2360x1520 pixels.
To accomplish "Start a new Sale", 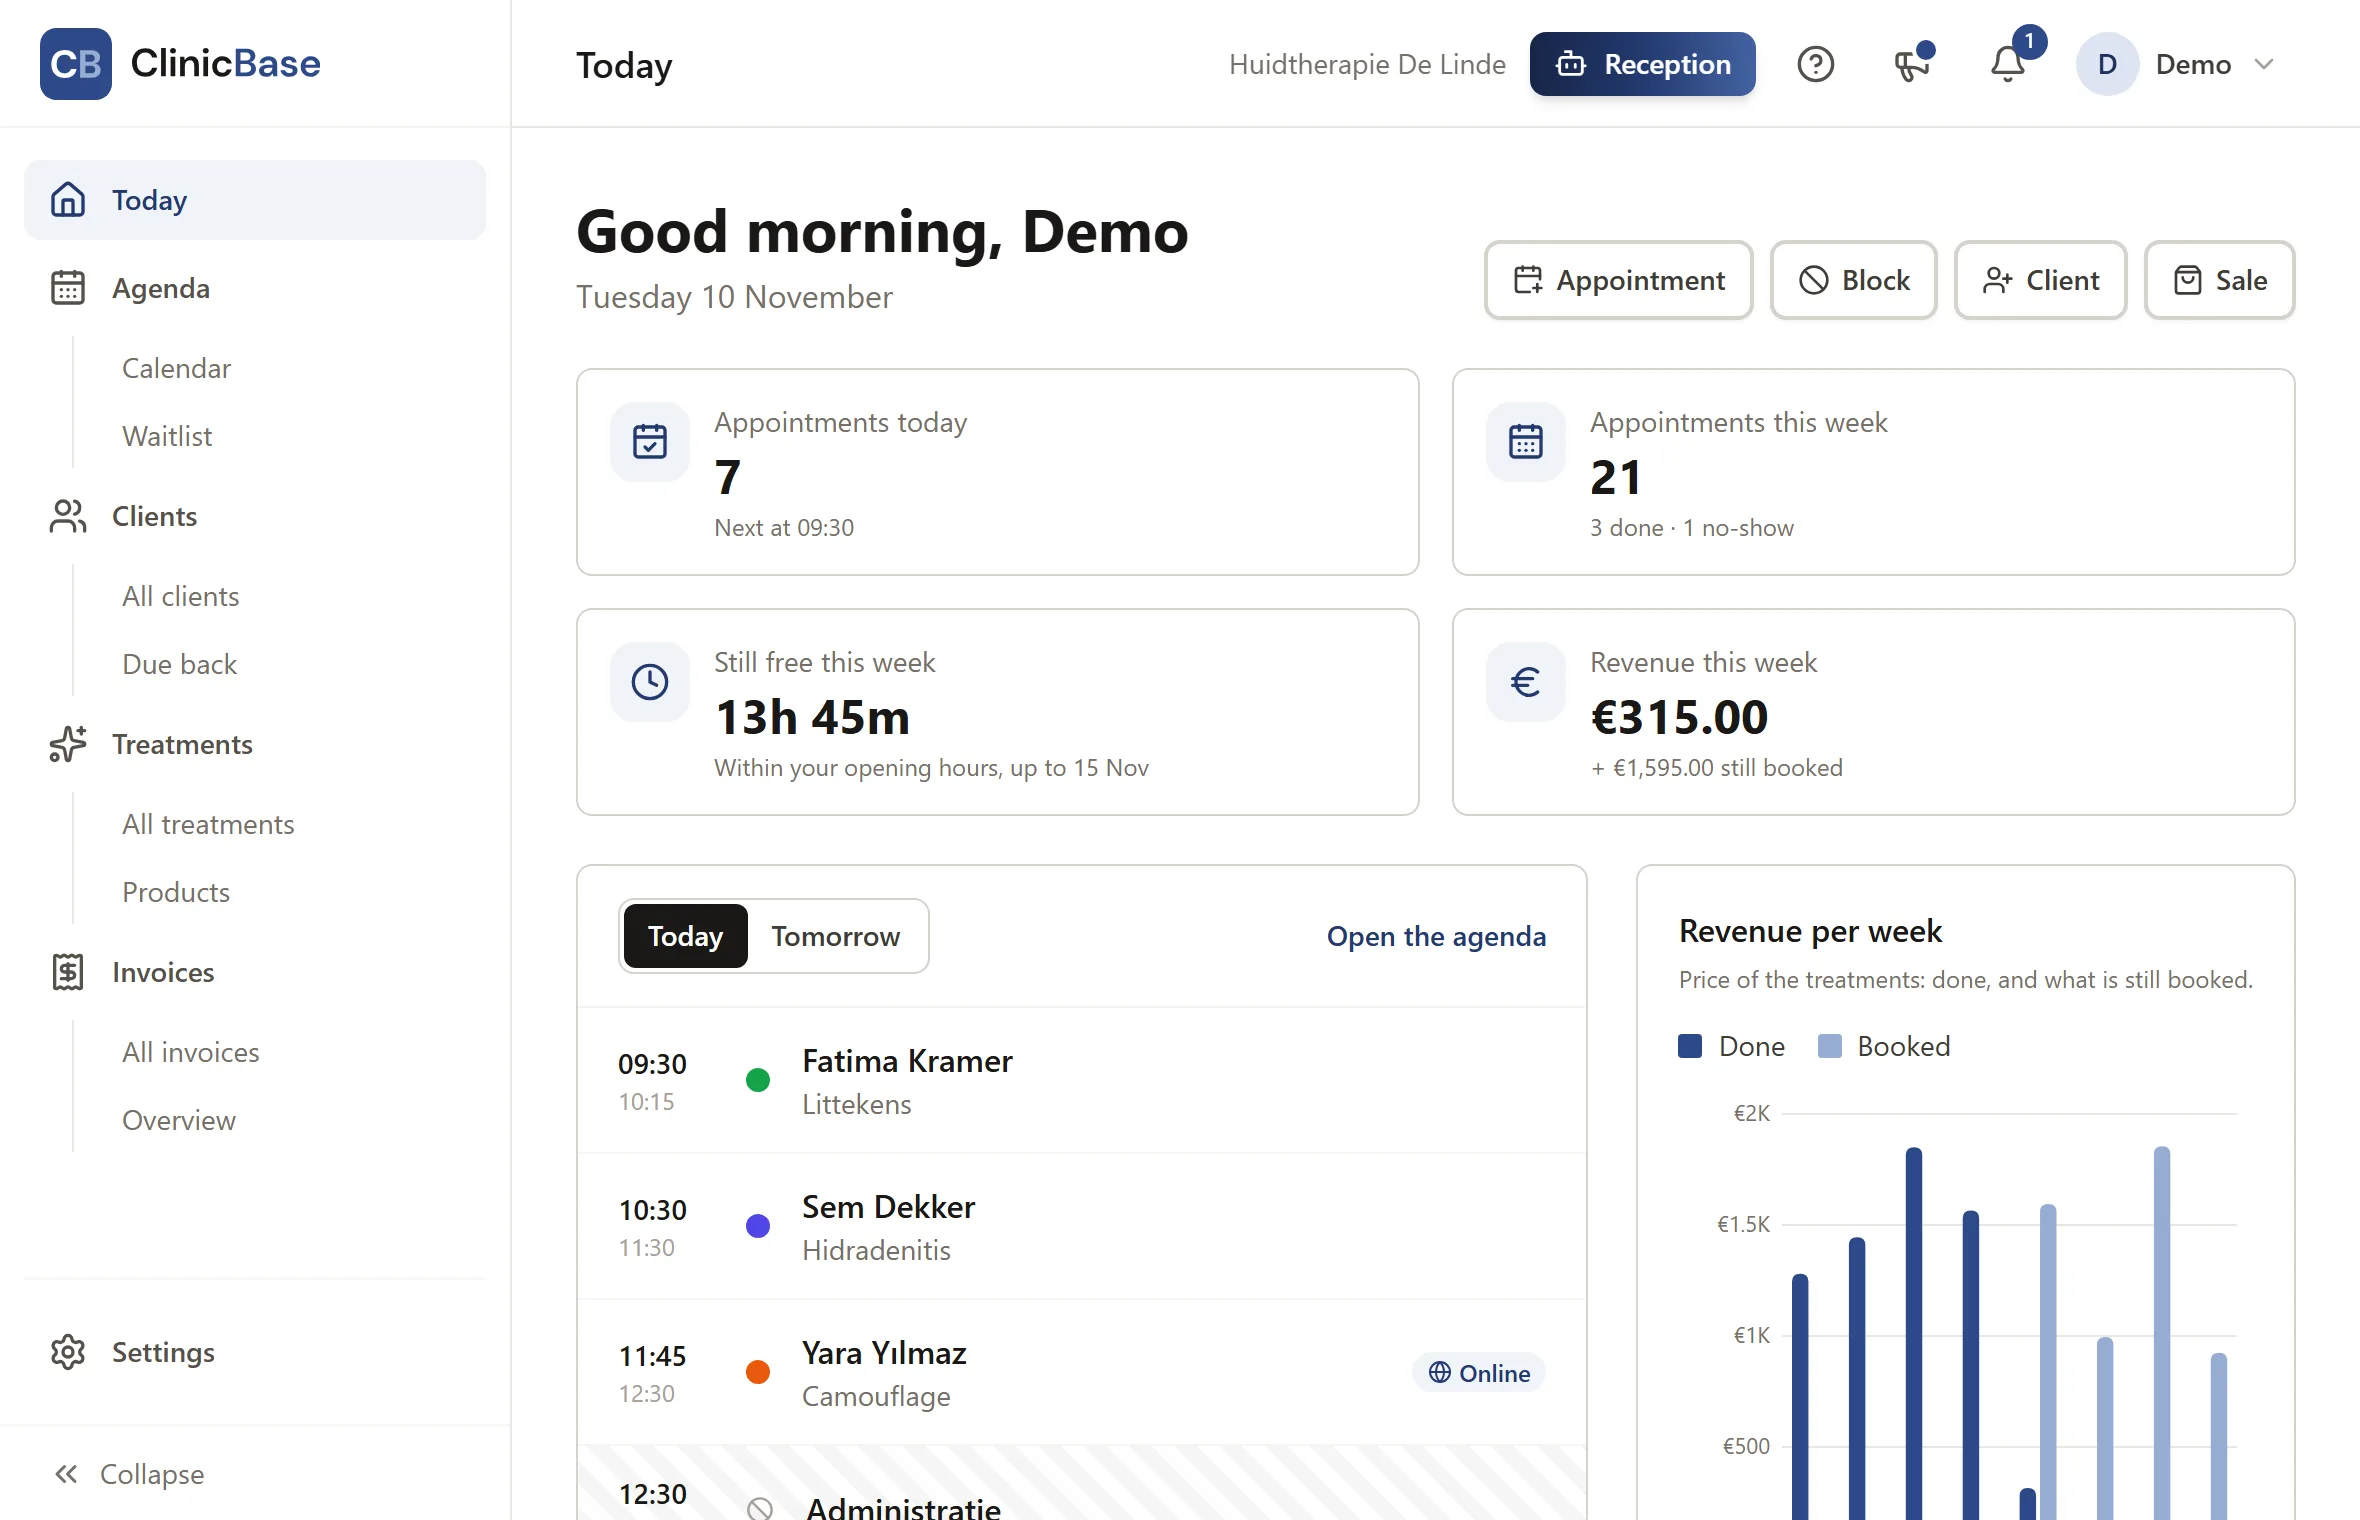I will [2220, 280].
